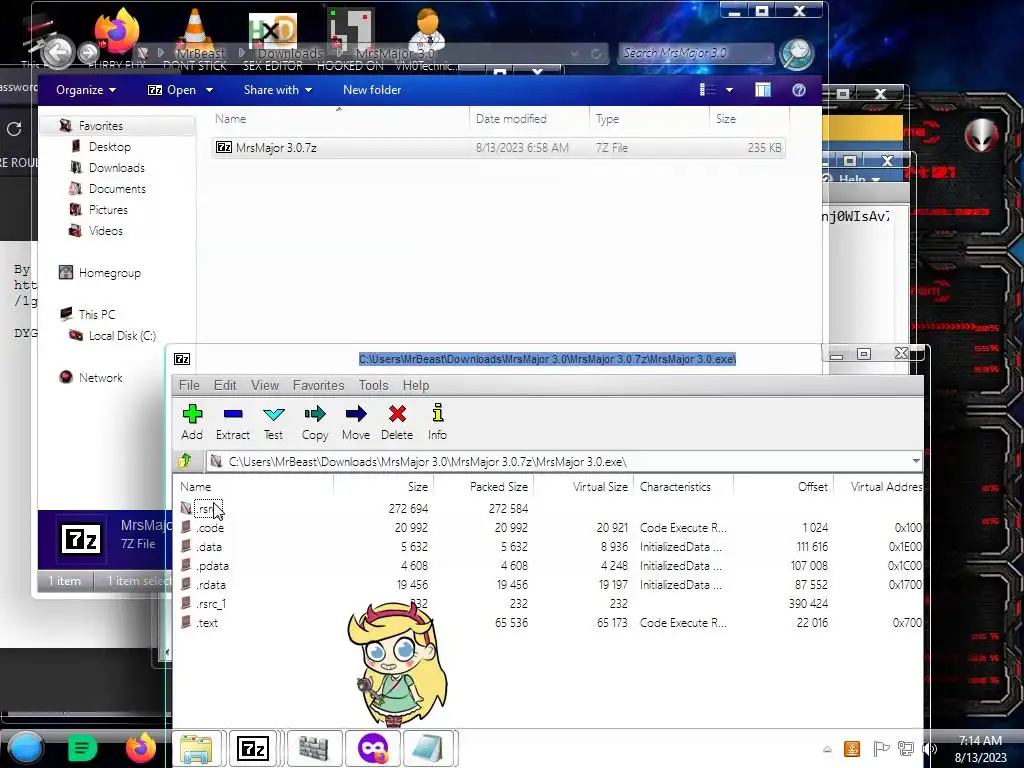Open the notepad taskbar icon
This screenshot has width=1024, height=768.
coord(428,748)
